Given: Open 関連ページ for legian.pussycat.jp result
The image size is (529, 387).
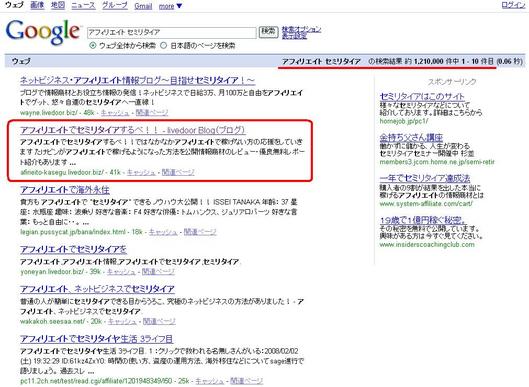Looking at the screenshot, I should [x=200, y=232].
